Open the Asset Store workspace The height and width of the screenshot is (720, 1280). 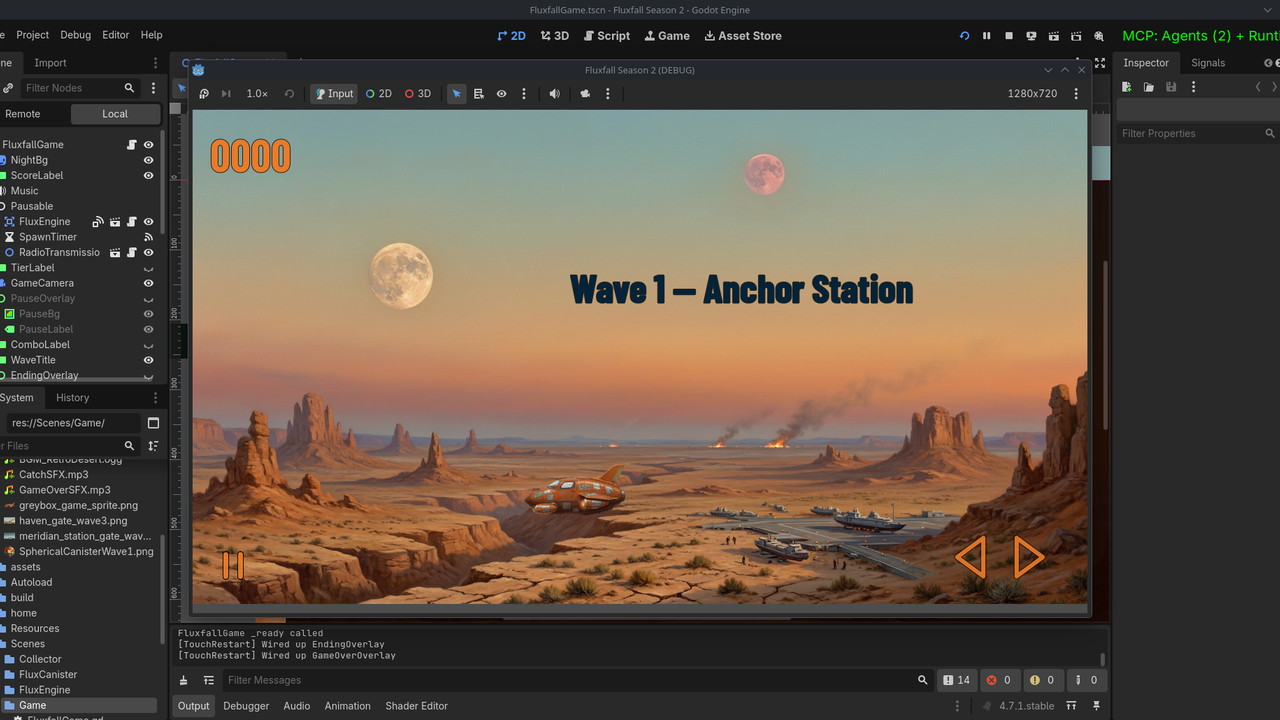743,35
